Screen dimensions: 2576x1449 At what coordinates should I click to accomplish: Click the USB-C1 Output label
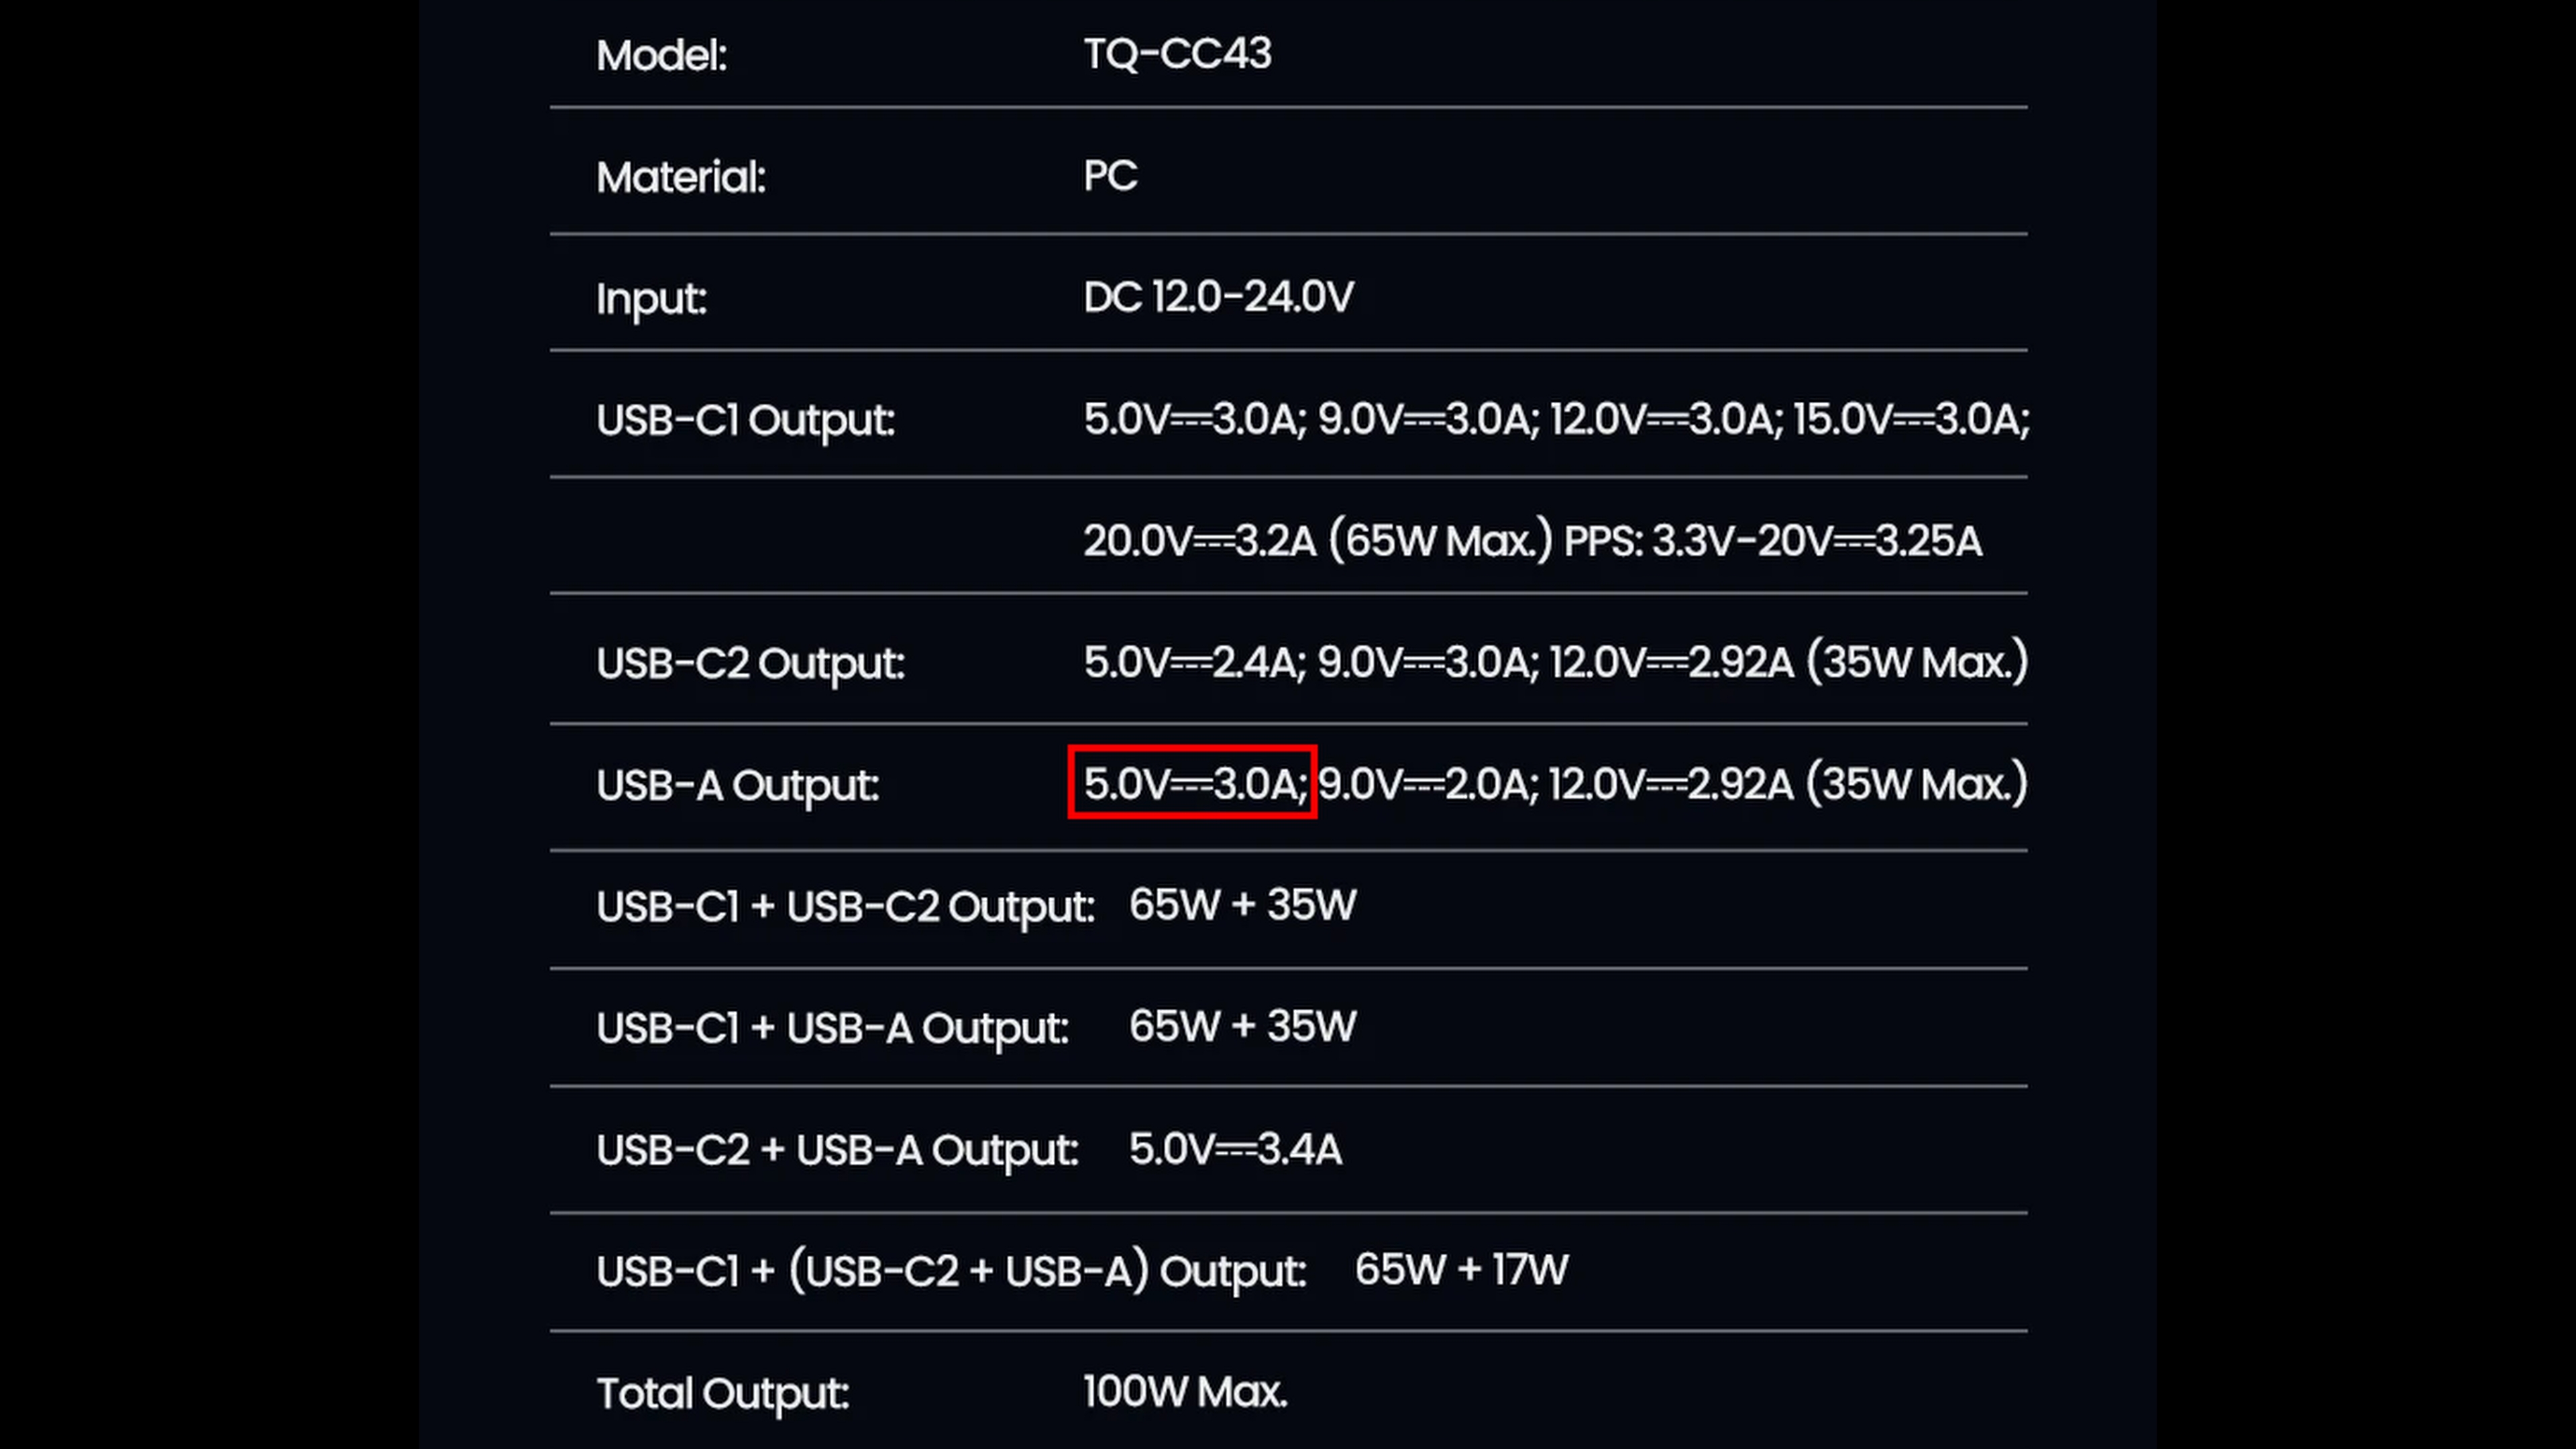pos(745,420)
